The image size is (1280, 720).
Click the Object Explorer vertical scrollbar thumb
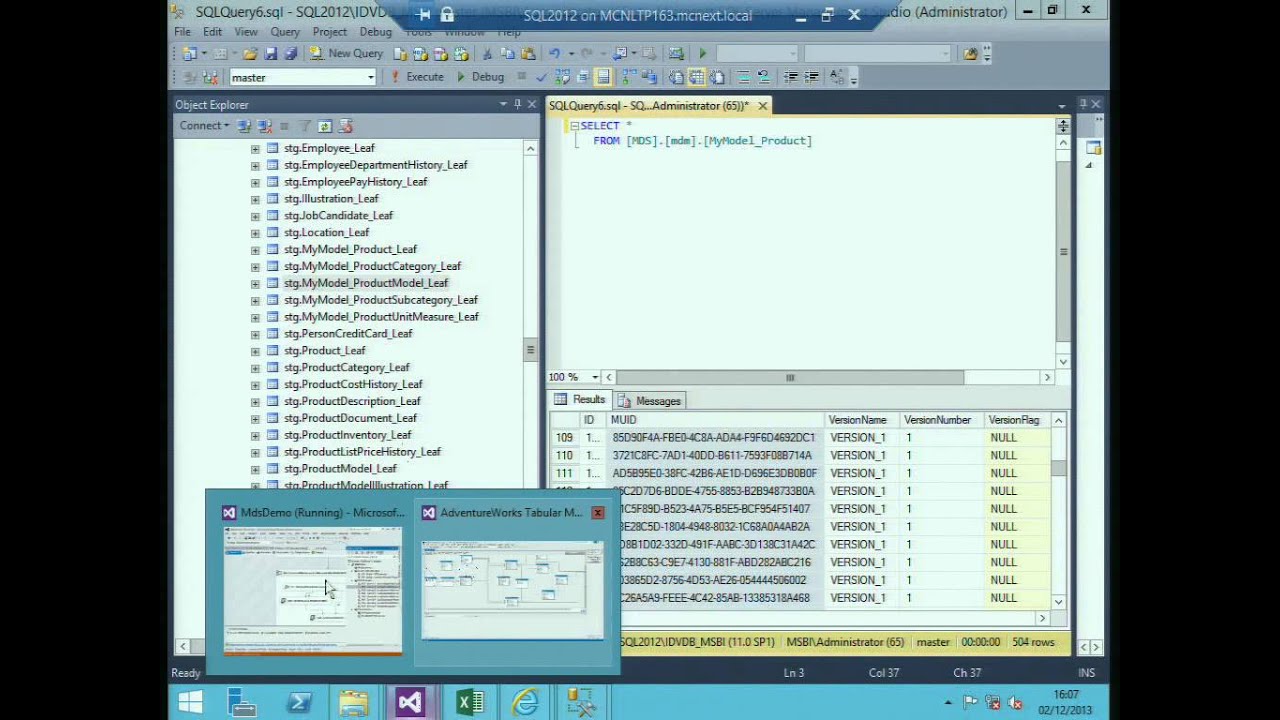click(x=530, y=350)
